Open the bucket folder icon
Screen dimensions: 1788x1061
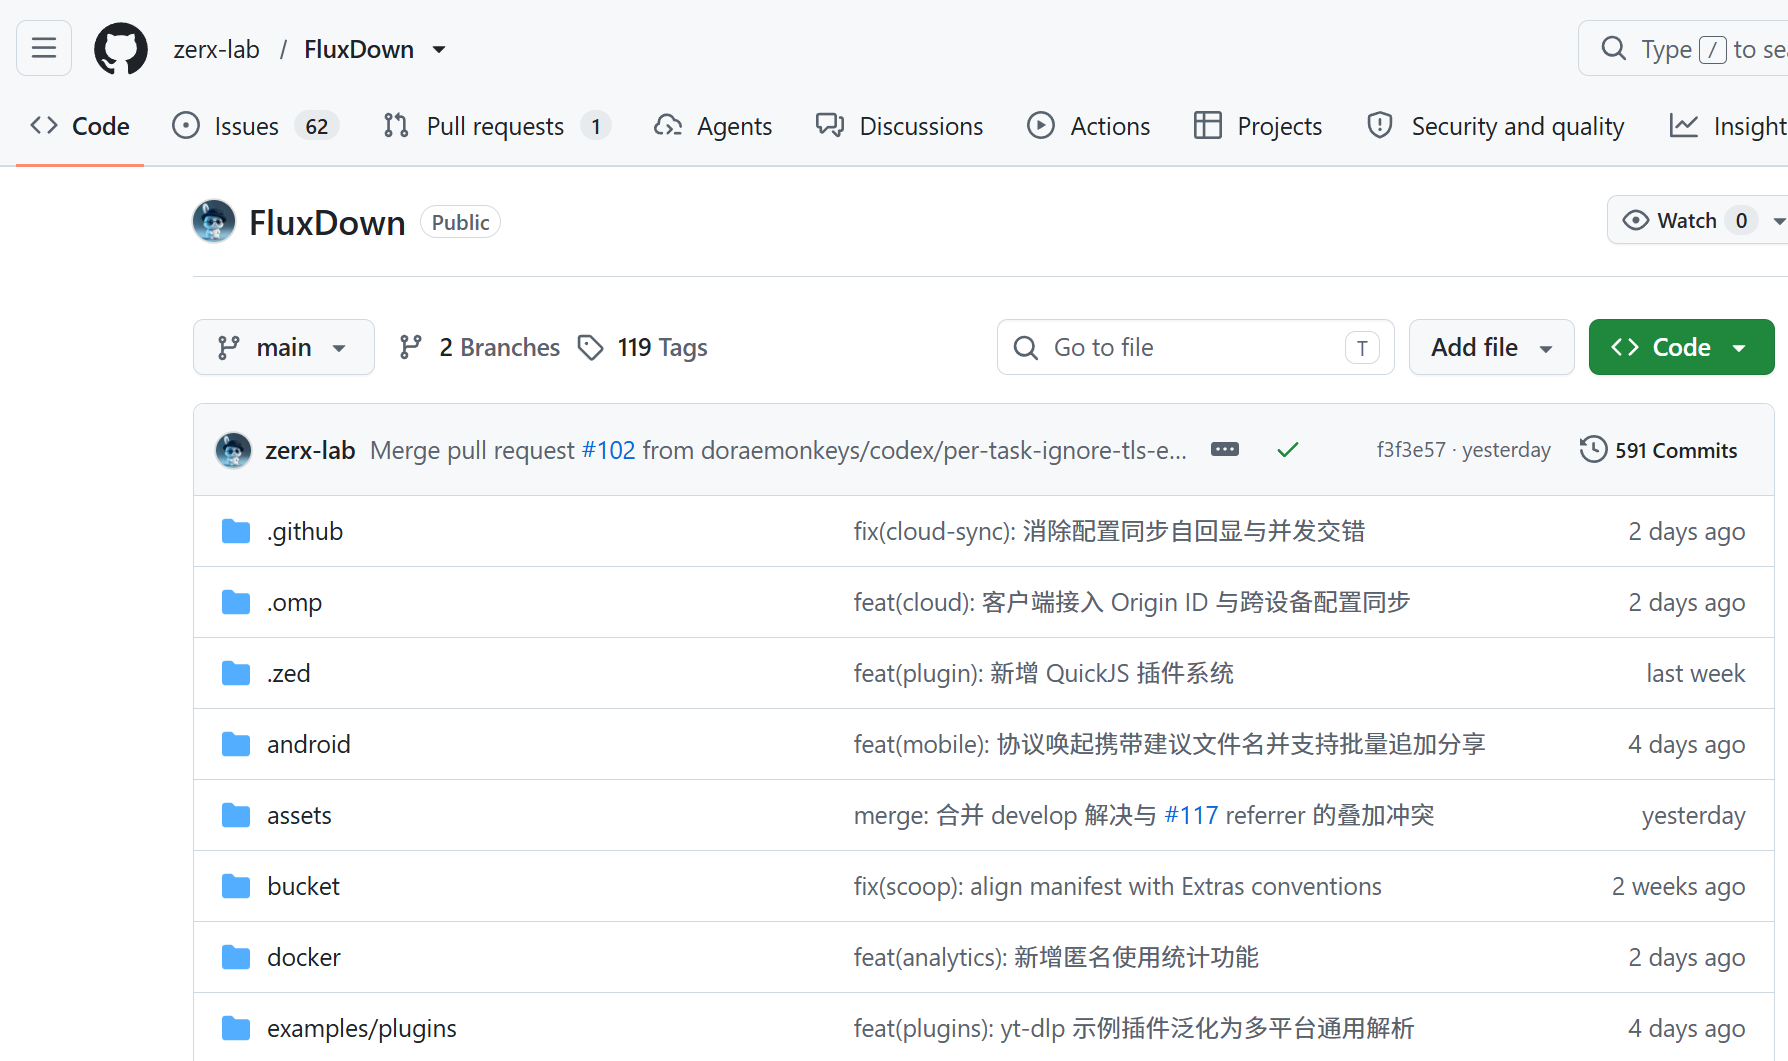pyautogui.click(x=236, y=886)
